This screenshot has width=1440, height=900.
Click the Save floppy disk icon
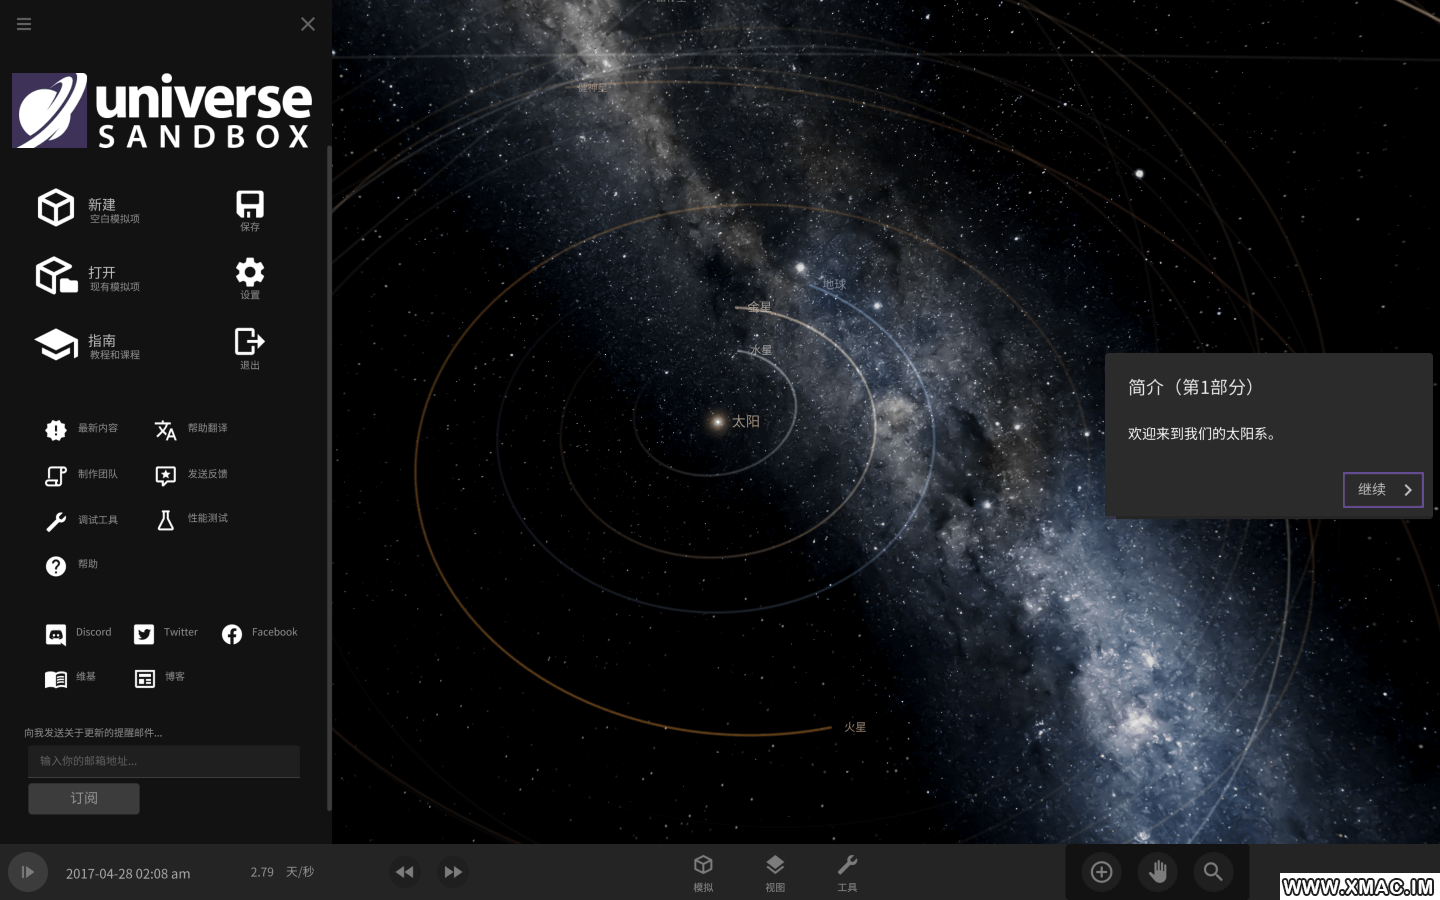[x=250, y=205]
